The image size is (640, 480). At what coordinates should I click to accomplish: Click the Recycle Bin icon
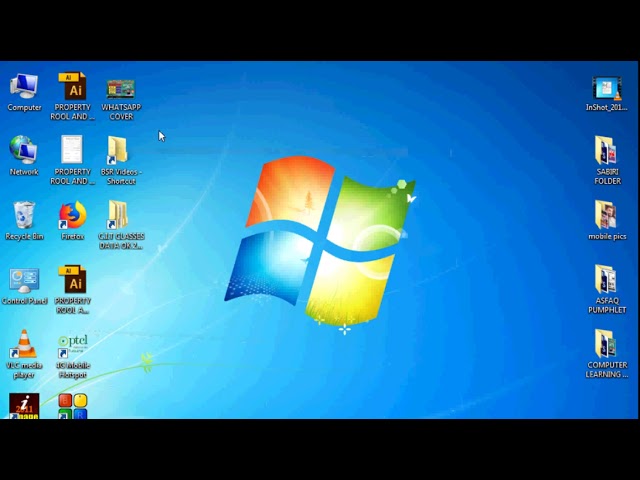coord(24,220)
